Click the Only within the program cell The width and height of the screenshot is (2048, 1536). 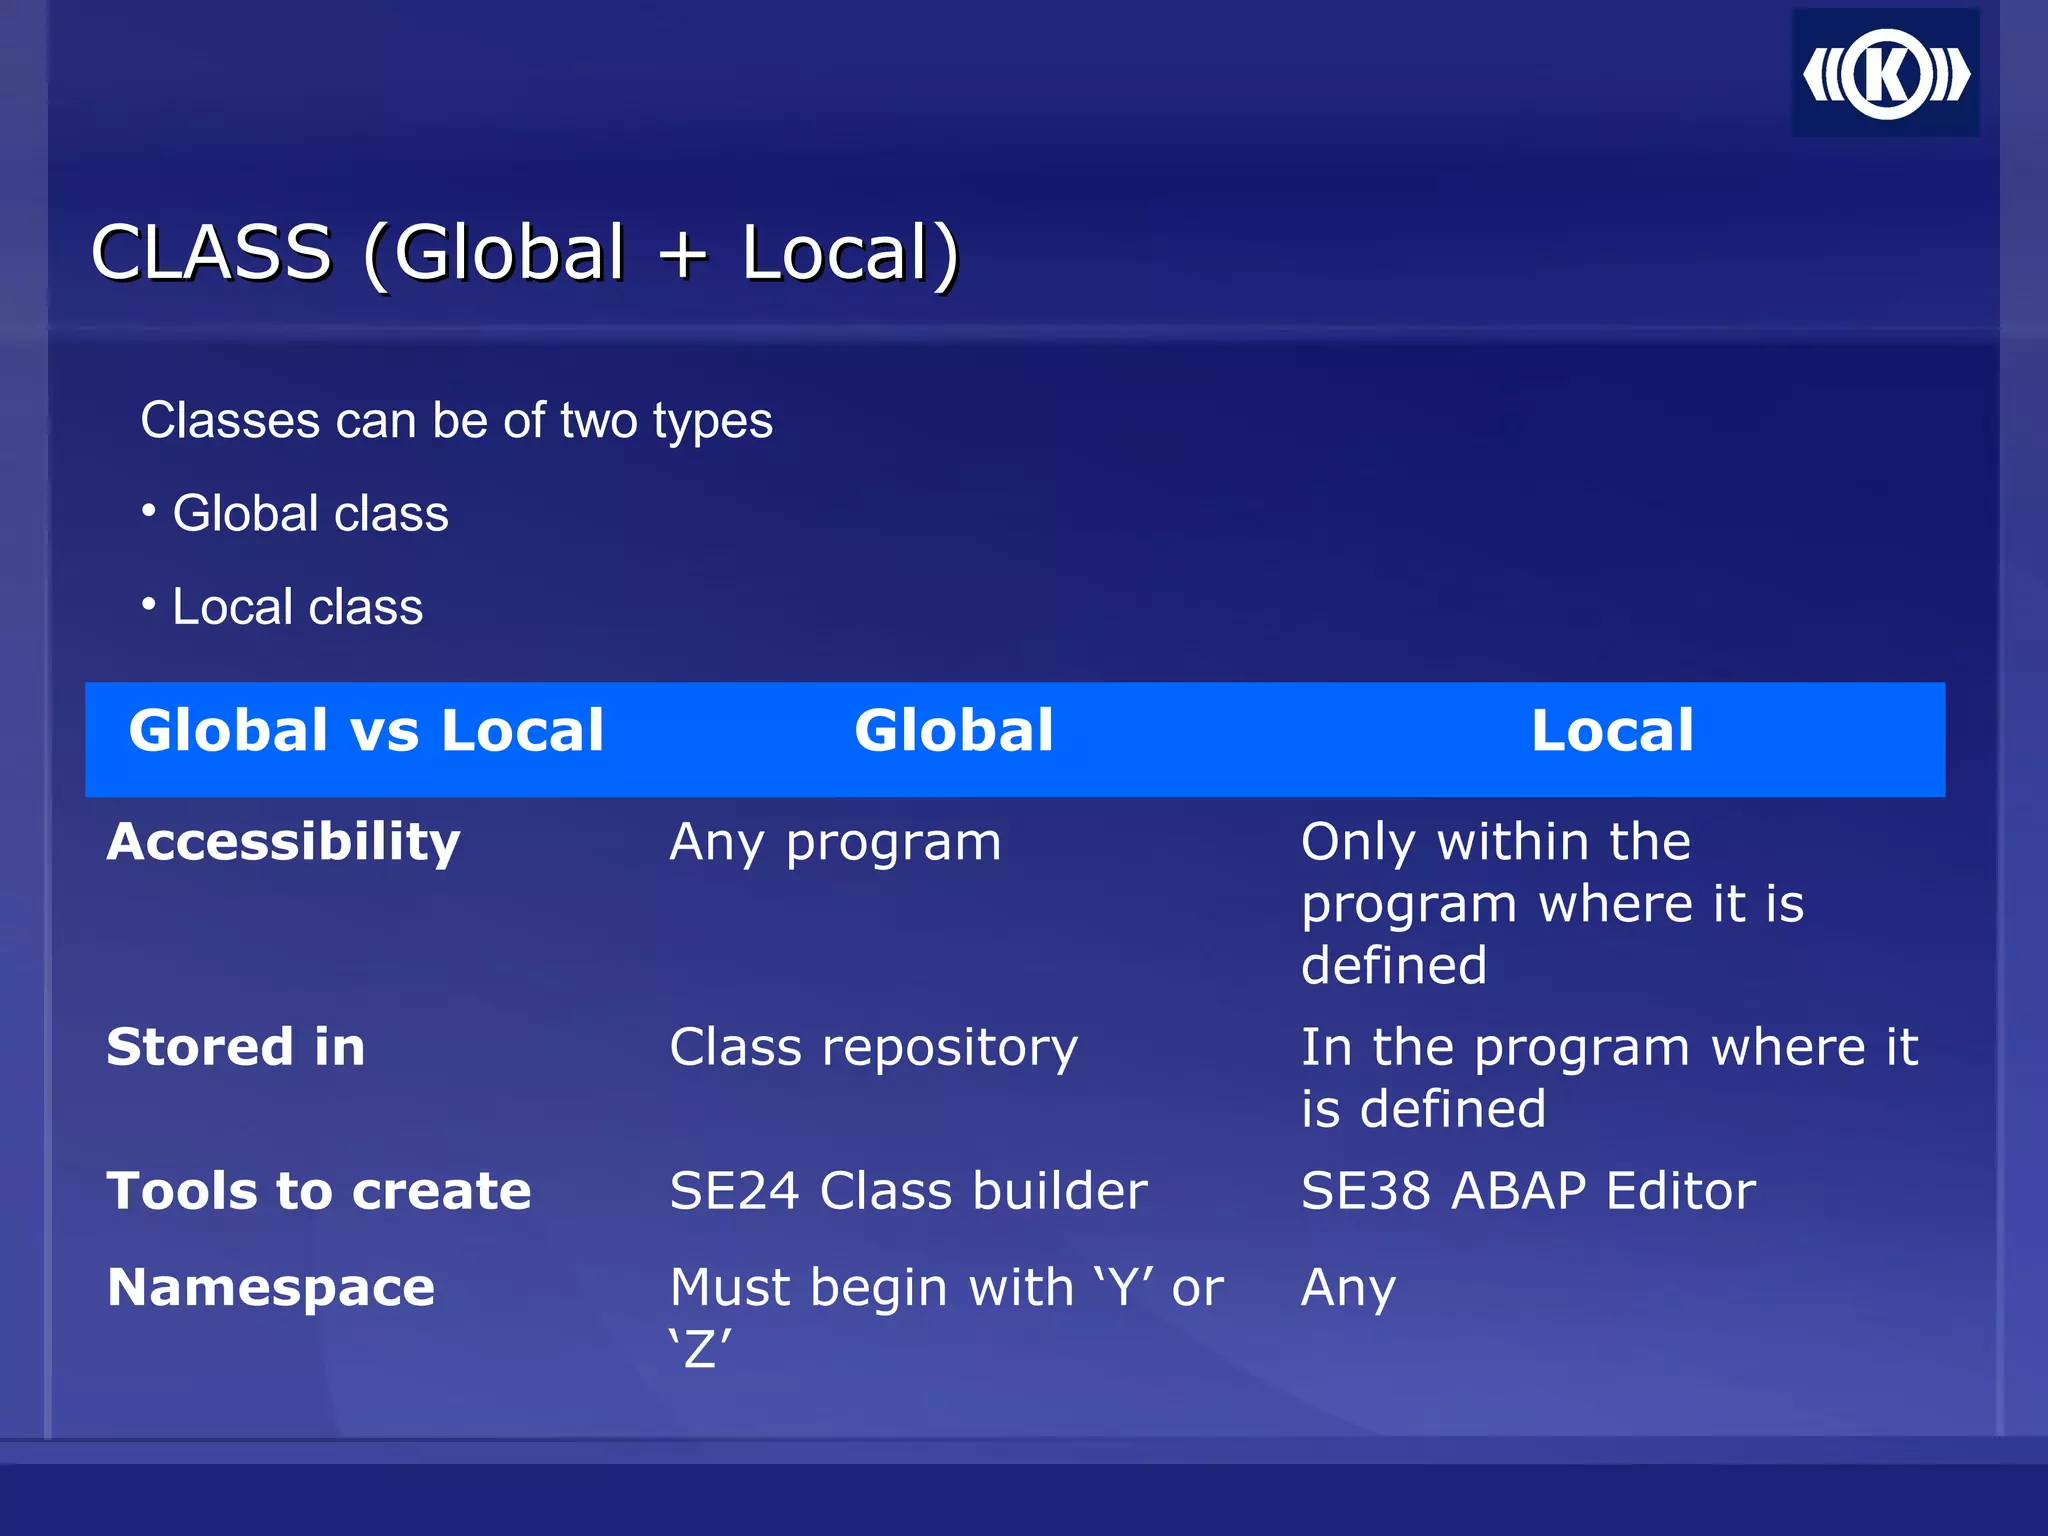pyautogui.click(x=1552, y=903)
